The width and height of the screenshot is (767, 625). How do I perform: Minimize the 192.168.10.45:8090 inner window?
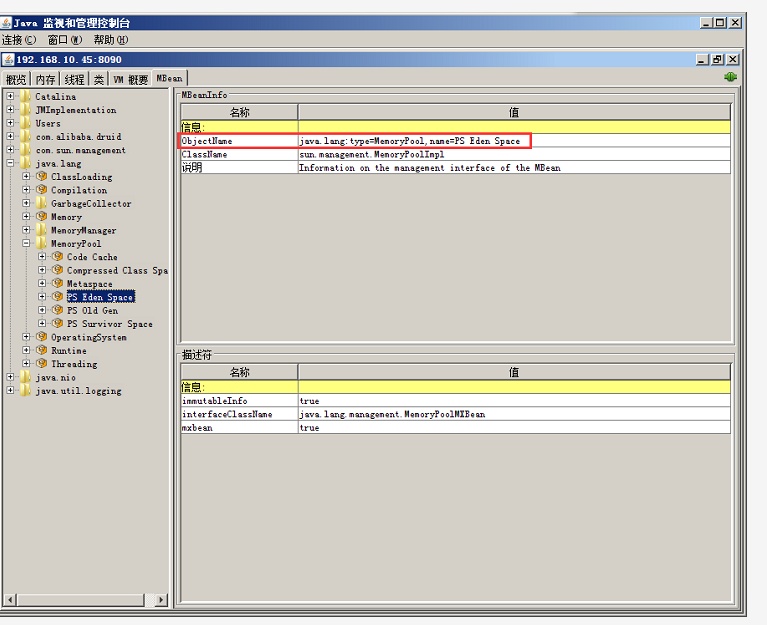click(x=702, y=60)
